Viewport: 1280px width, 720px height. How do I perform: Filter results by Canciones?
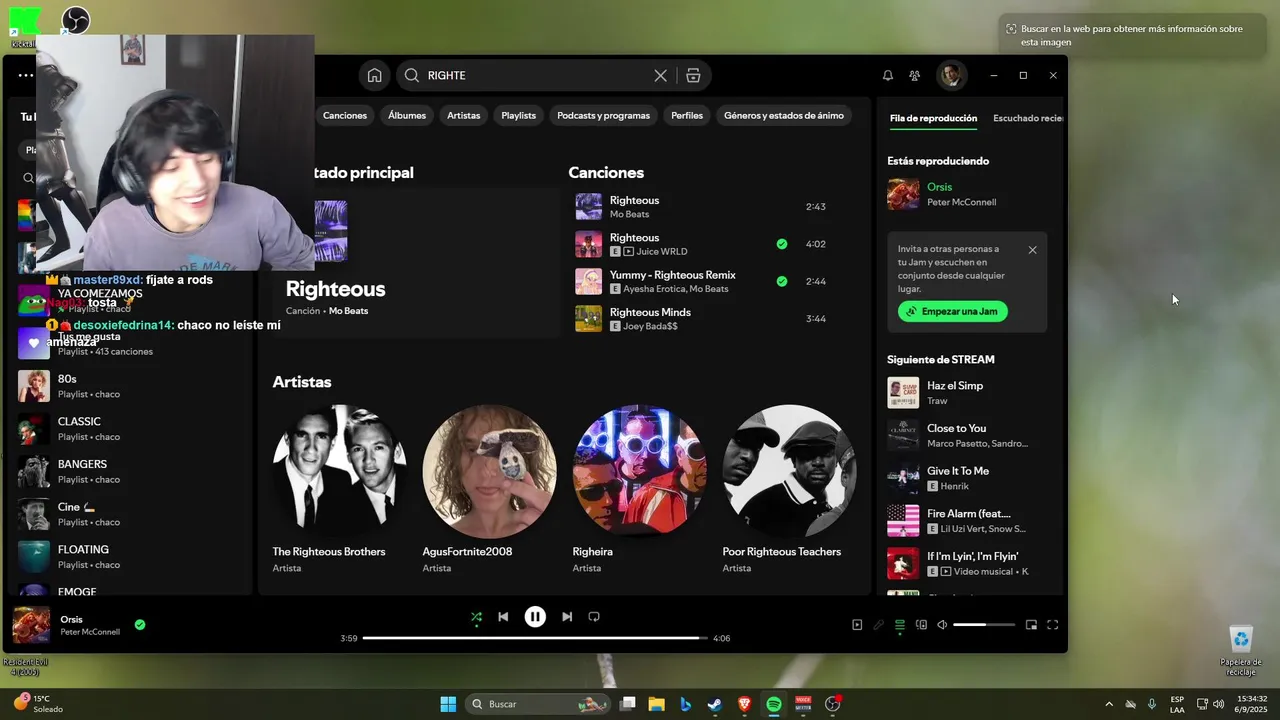coord(345,116)
